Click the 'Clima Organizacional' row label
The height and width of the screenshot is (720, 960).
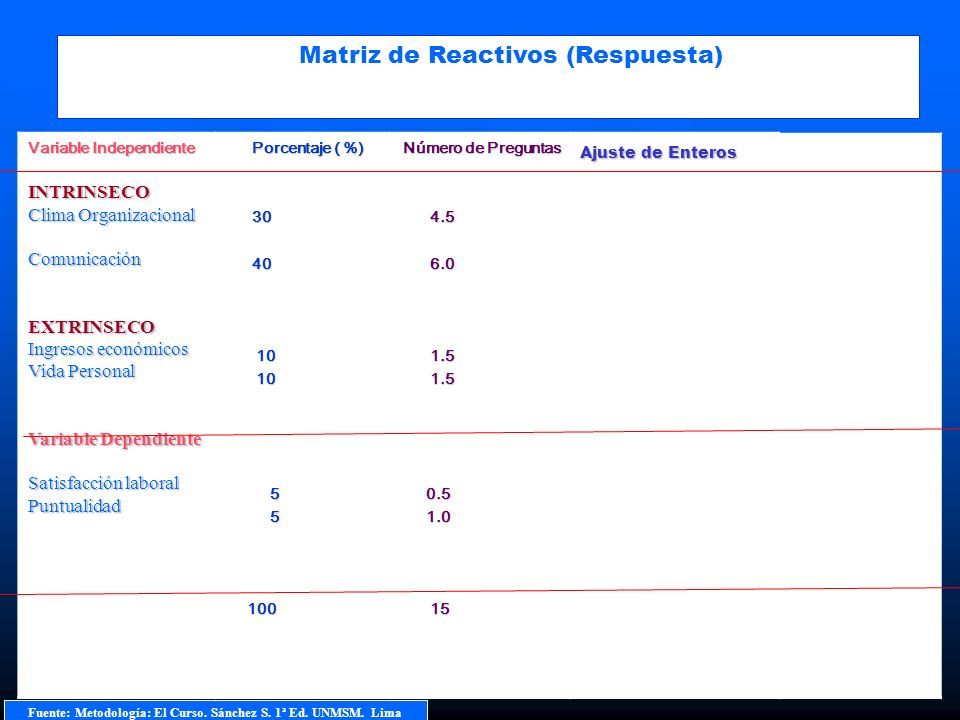point(111,216)
